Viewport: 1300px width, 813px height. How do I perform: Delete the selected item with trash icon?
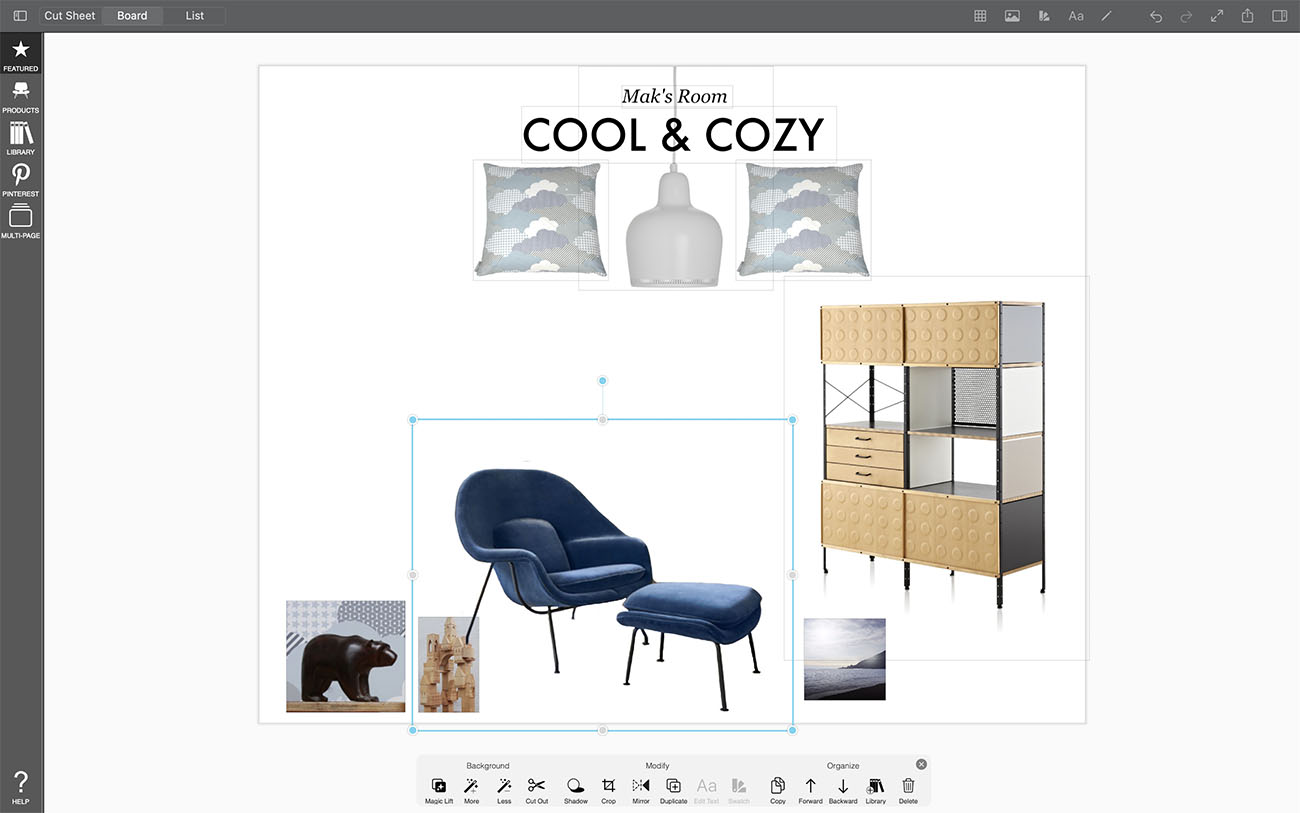(908, 787)
